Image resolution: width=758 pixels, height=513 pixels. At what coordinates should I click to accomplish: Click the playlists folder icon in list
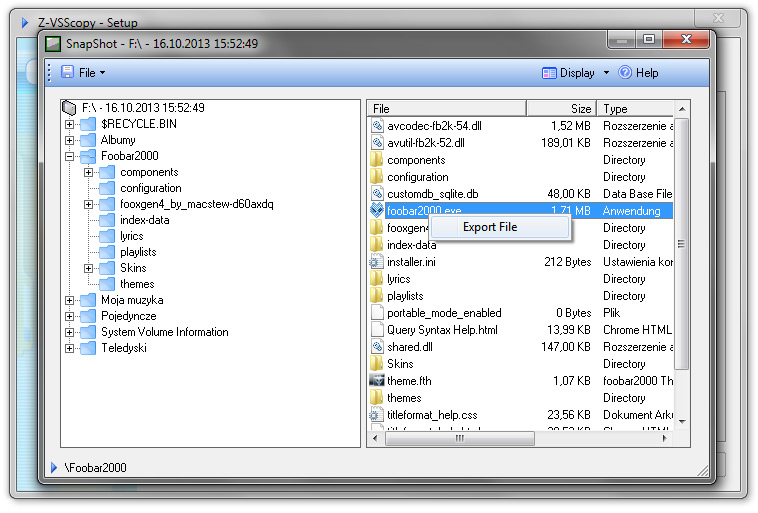pos(376,296)
